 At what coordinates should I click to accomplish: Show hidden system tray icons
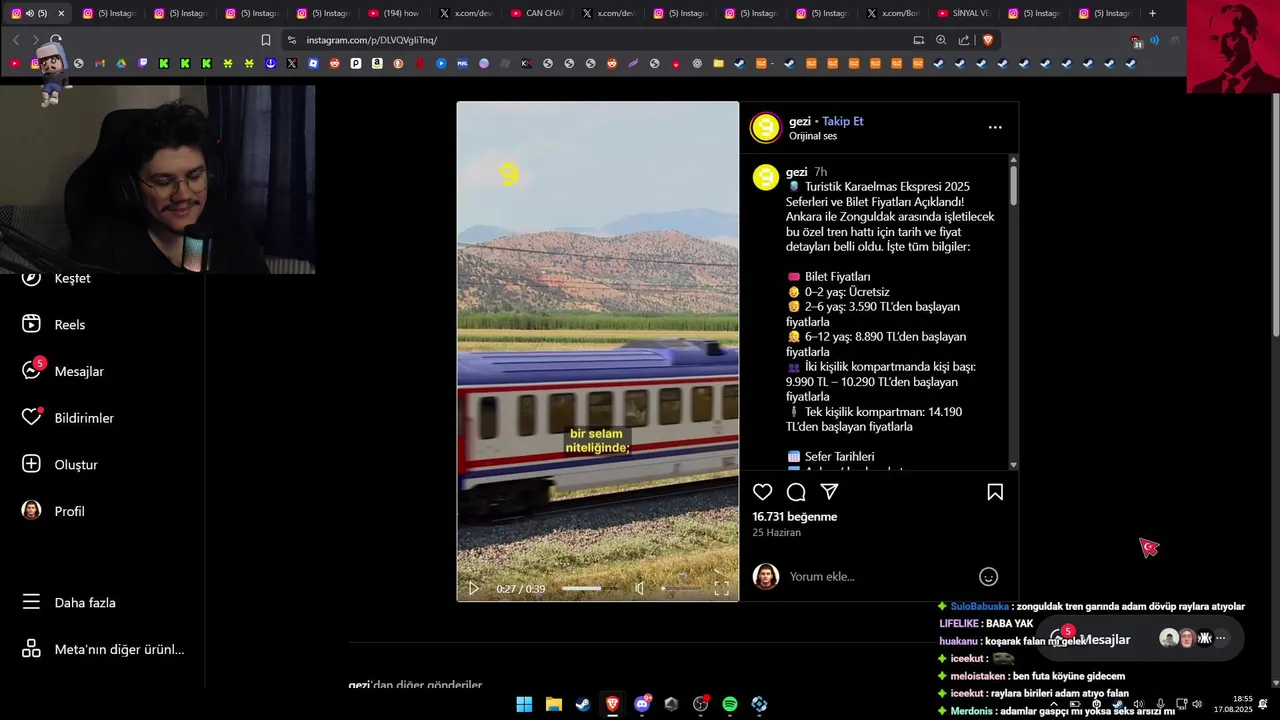(x=1054, y=704)
